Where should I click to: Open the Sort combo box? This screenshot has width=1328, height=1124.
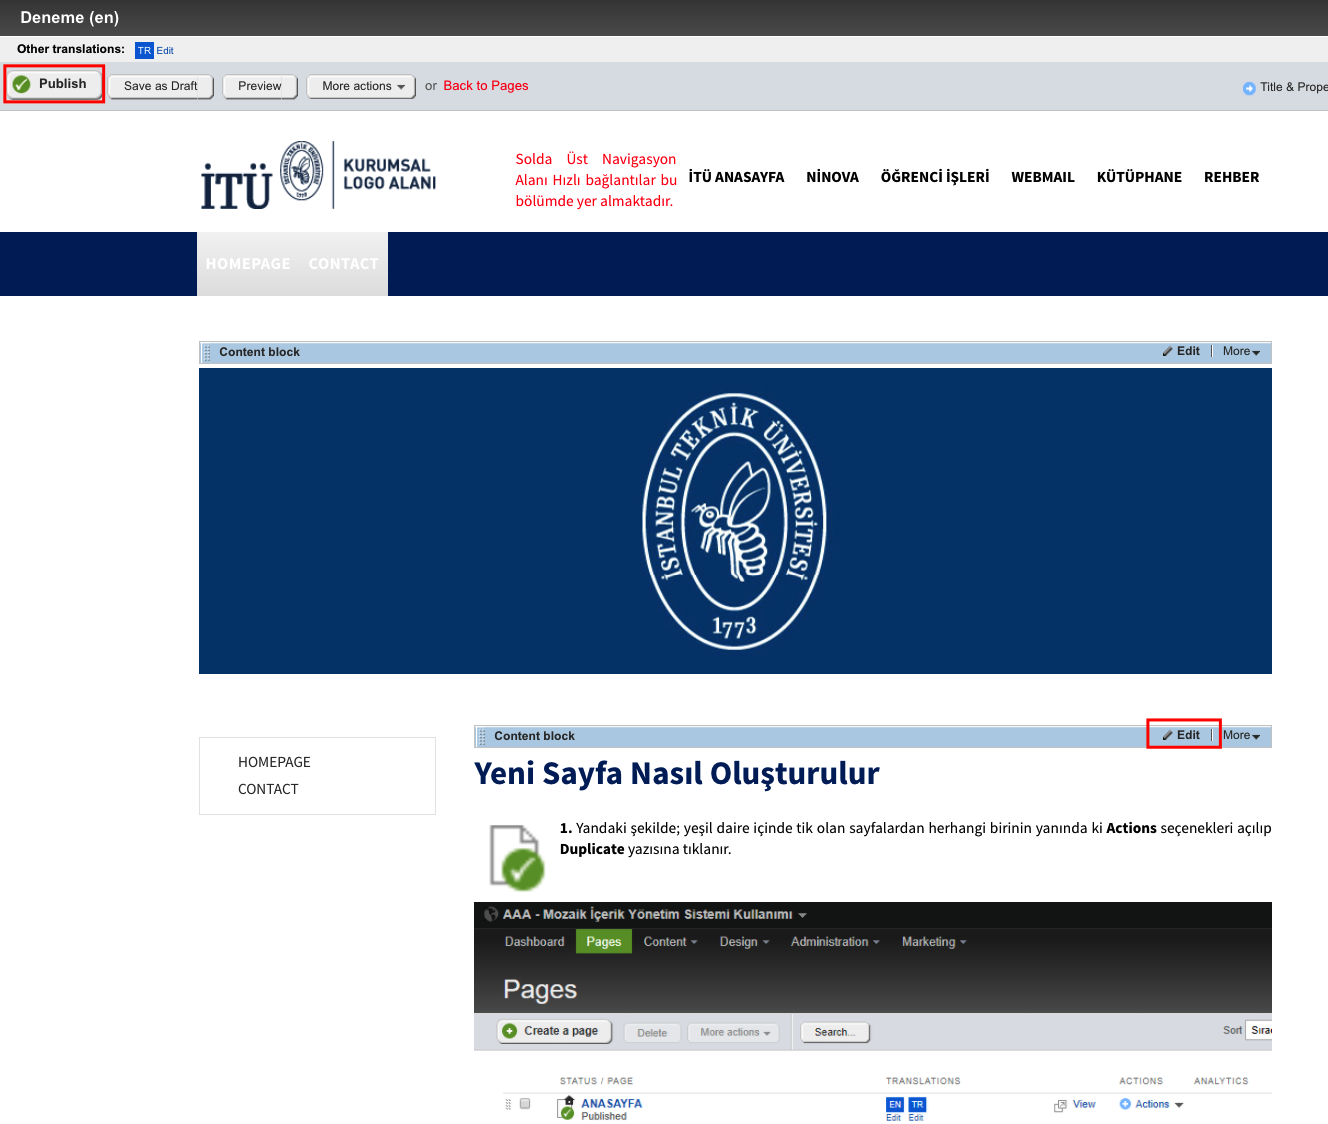click(x=1260, y=1030)
